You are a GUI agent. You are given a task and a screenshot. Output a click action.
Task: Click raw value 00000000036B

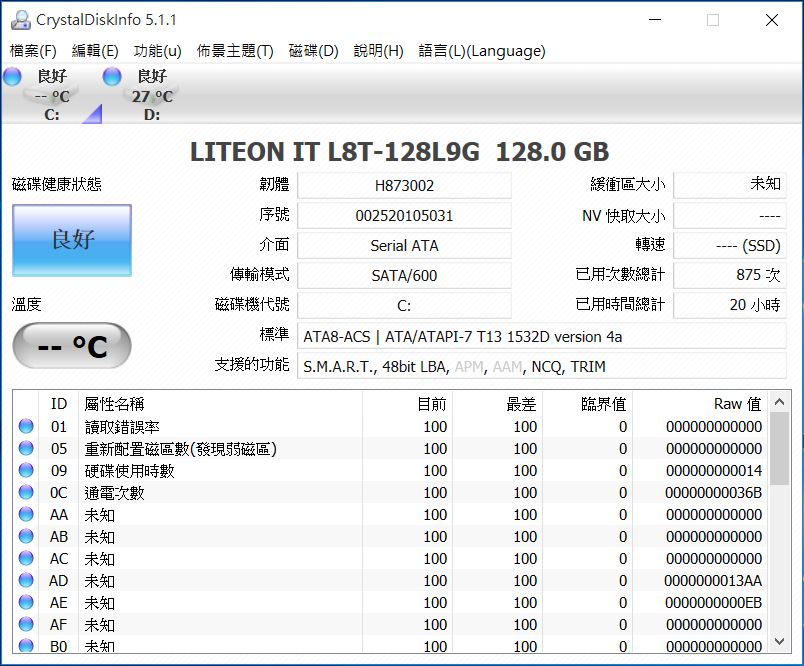pyautogui.click(x=713, y=493)
